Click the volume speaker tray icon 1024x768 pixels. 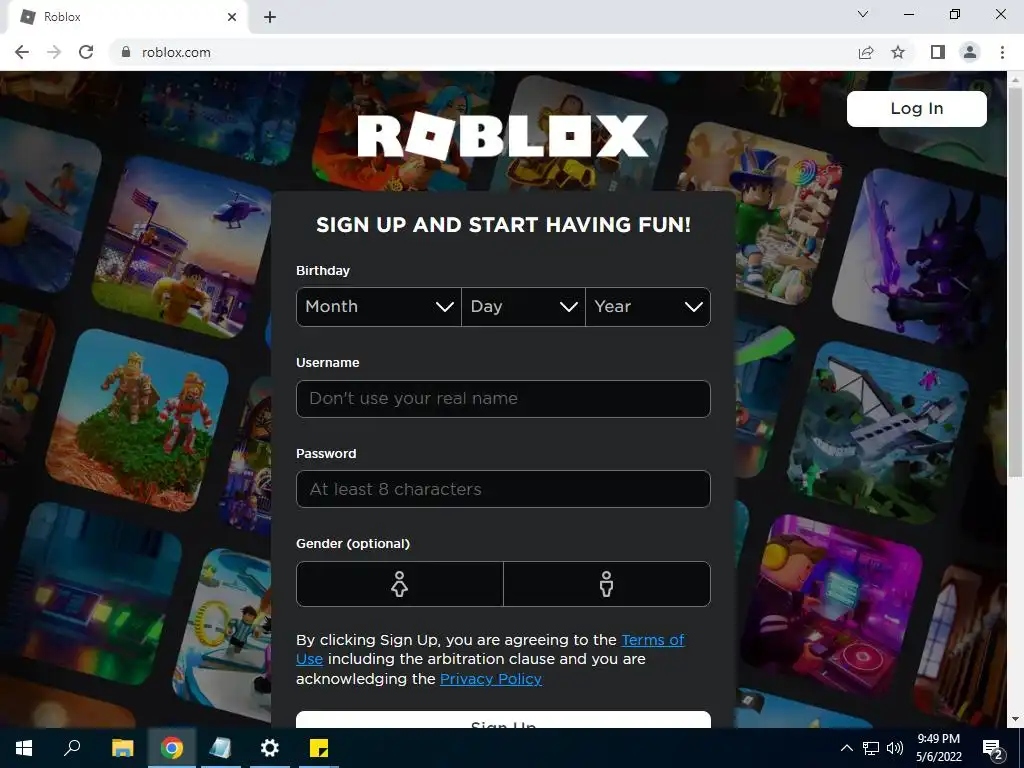click(x=895, y=748)
